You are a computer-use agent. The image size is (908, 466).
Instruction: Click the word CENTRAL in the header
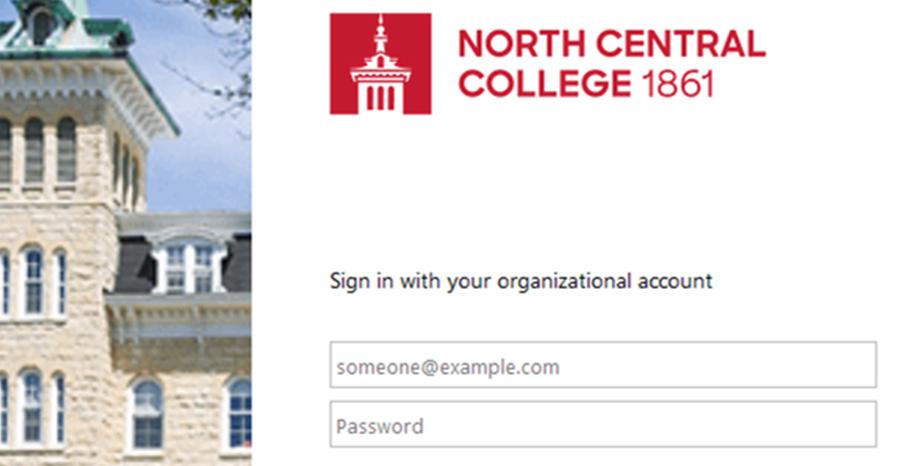pos(681,44)
